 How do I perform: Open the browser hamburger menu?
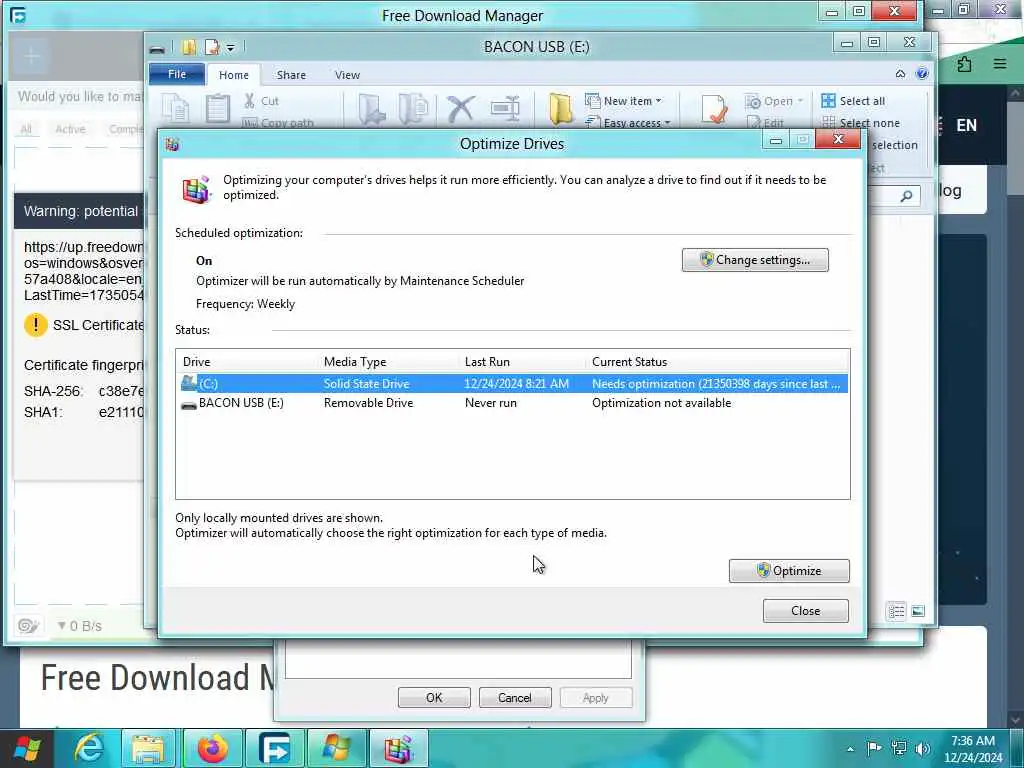pos(1000,64)
